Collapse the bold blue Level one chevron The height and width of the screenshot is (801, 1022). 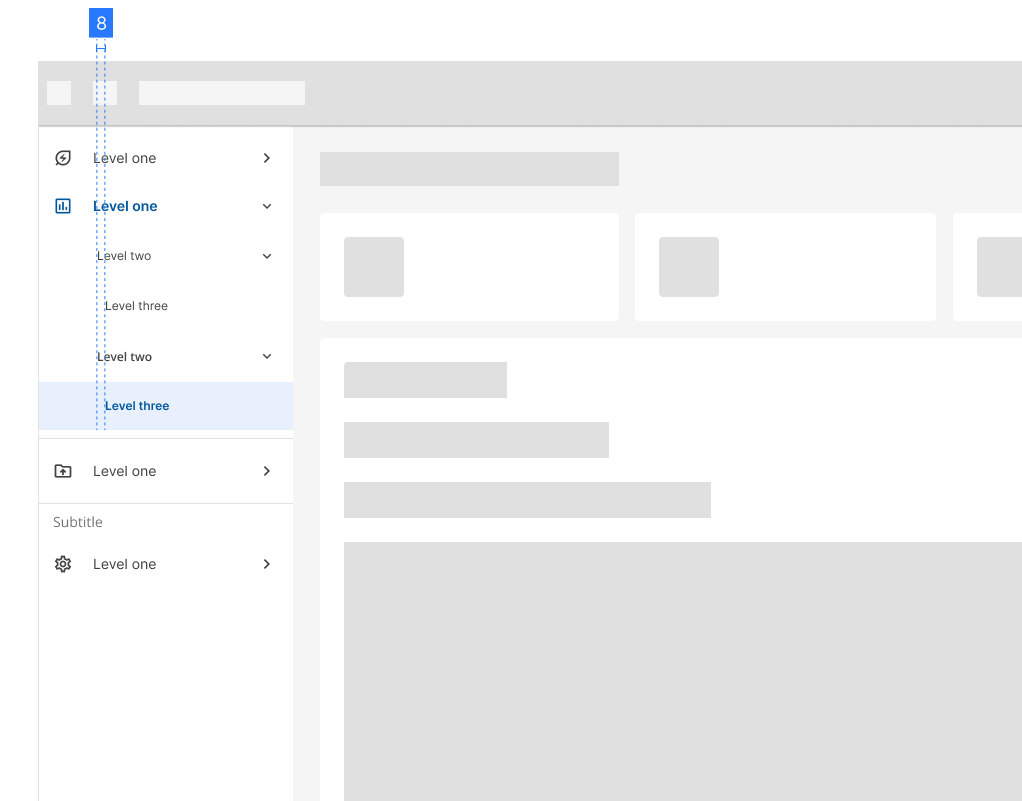click(267, 206)
